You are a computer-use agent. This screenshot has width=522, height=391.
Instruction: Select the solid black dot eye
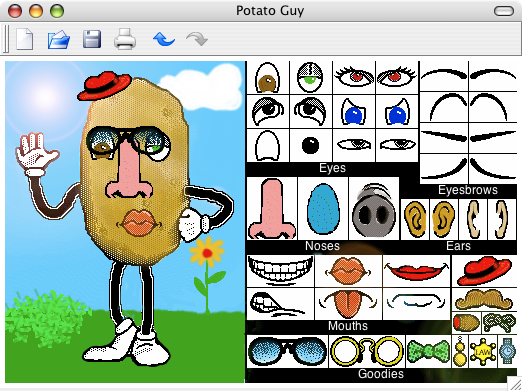coord(310,145)
